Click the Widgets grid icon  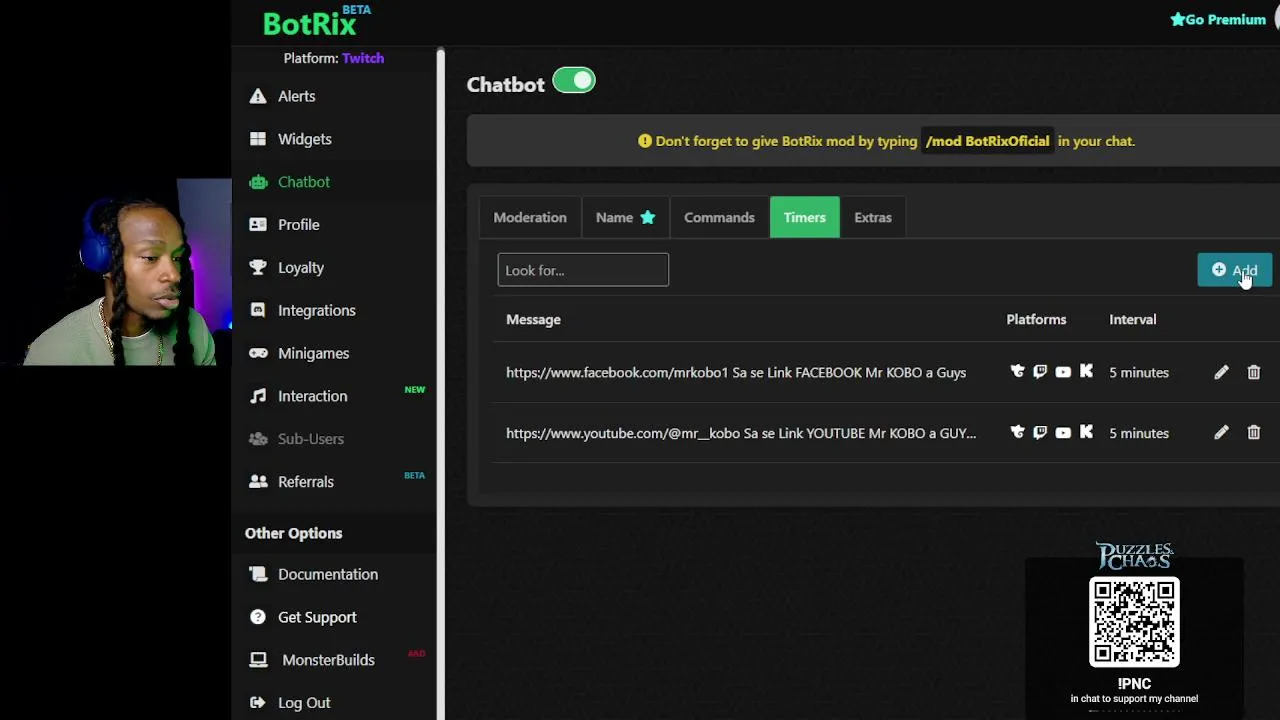(258, 139)
